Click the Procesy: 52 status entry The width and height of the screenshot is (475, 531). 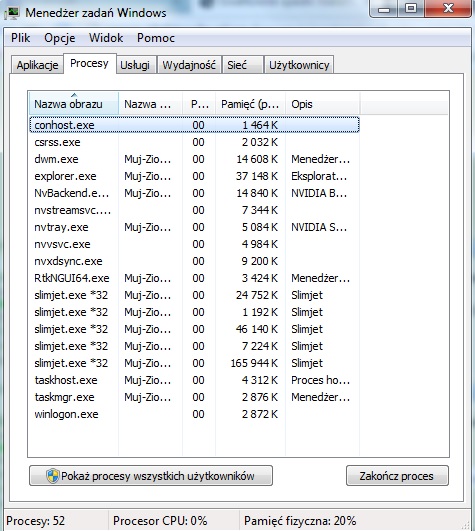point(36,521)
